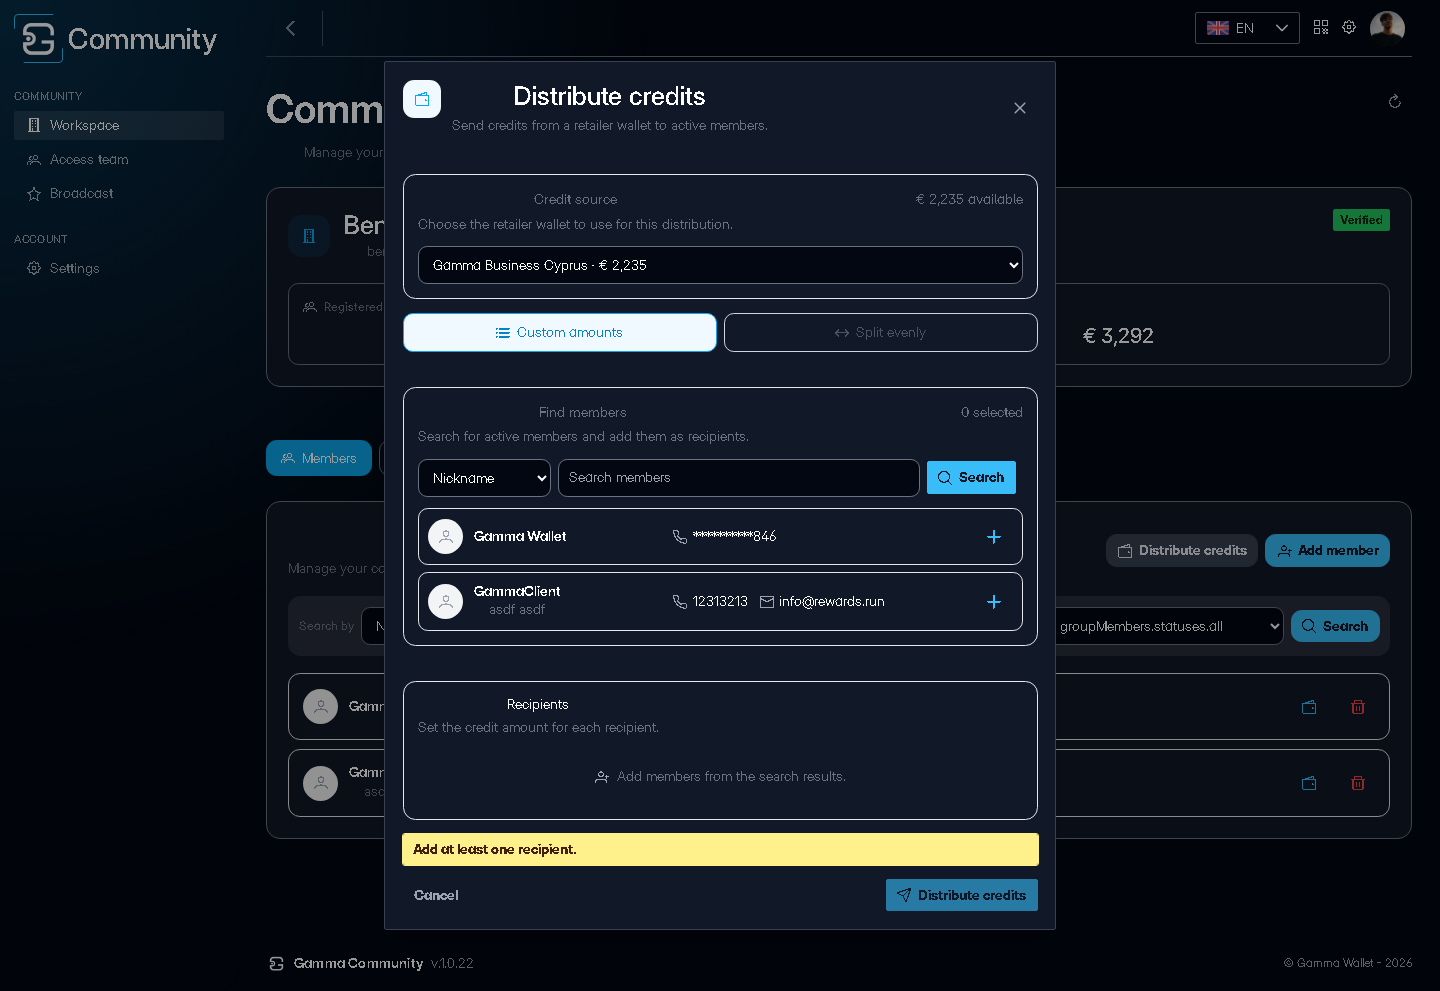Click the v.1.0.22 version text
Viewport: 1440px width, 991px height.
tap(452, 964)
